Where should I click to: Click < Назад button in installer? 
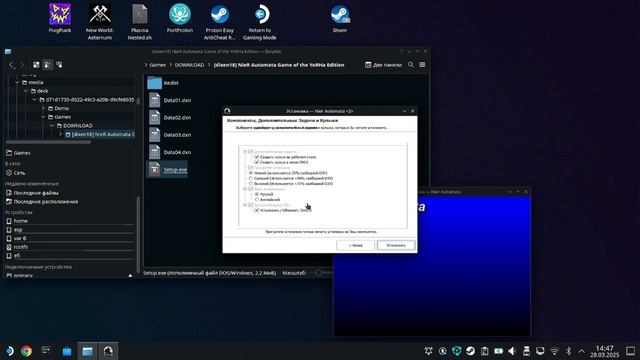point(356,245)
